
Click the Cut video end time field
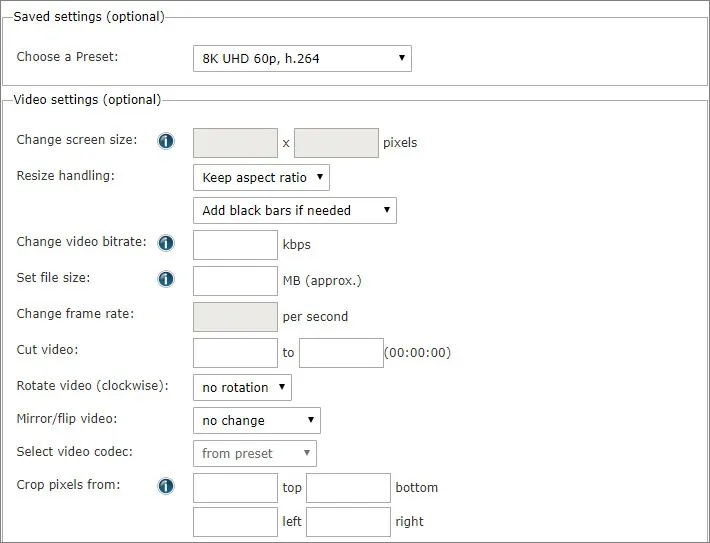[x=341, y=353]
